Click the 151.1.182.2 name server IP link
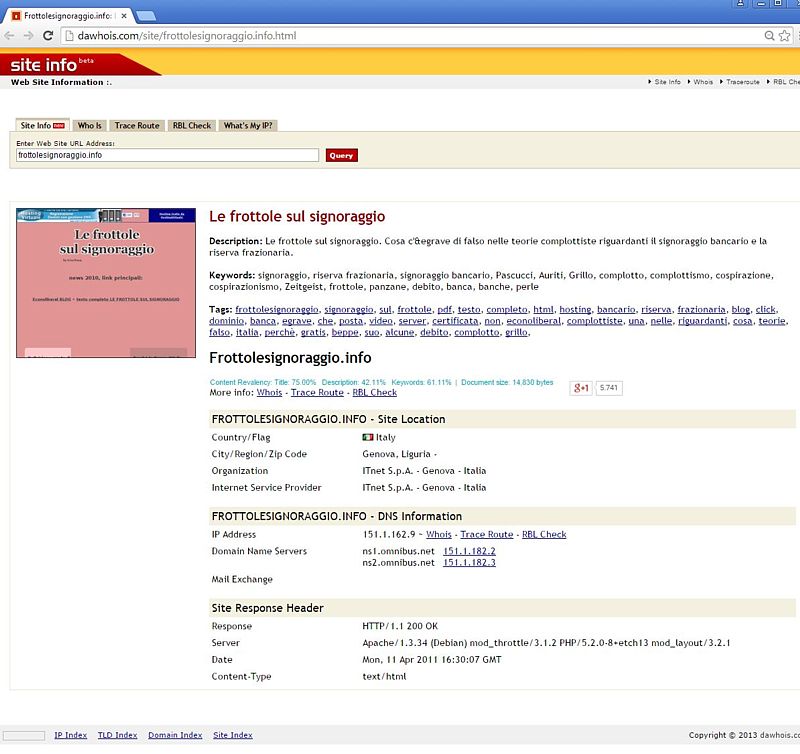 (x=469, y=551)
